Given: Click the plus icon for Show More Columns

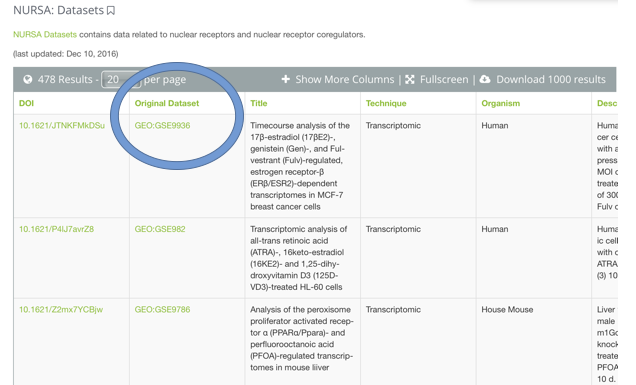Looking at the screenshot, I should point(286,79).
